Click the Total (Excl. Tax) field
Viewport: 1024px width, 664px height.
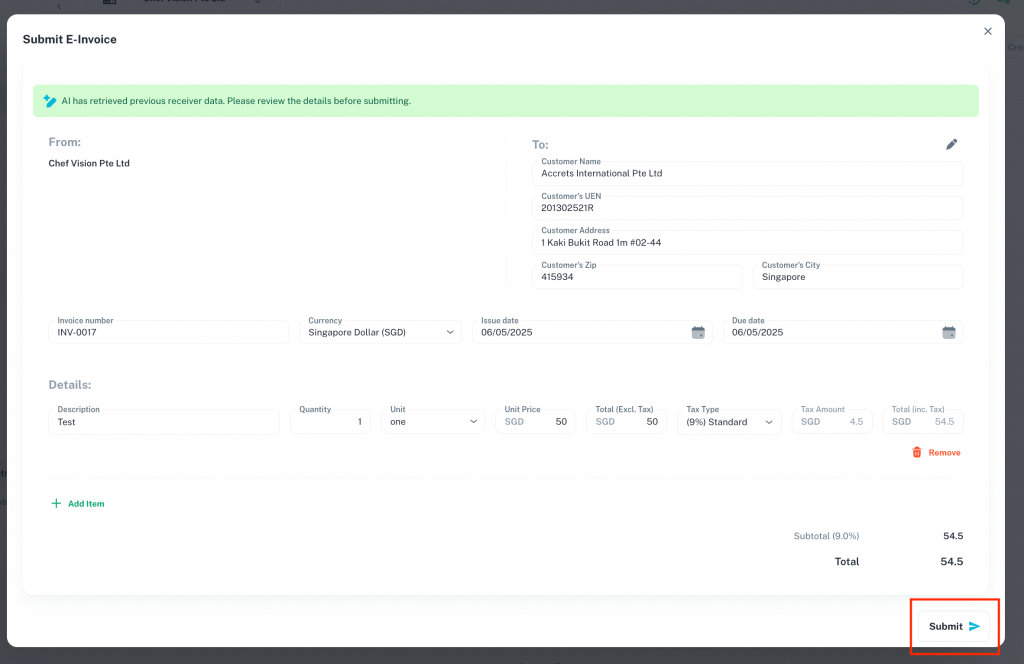(626, 422)
